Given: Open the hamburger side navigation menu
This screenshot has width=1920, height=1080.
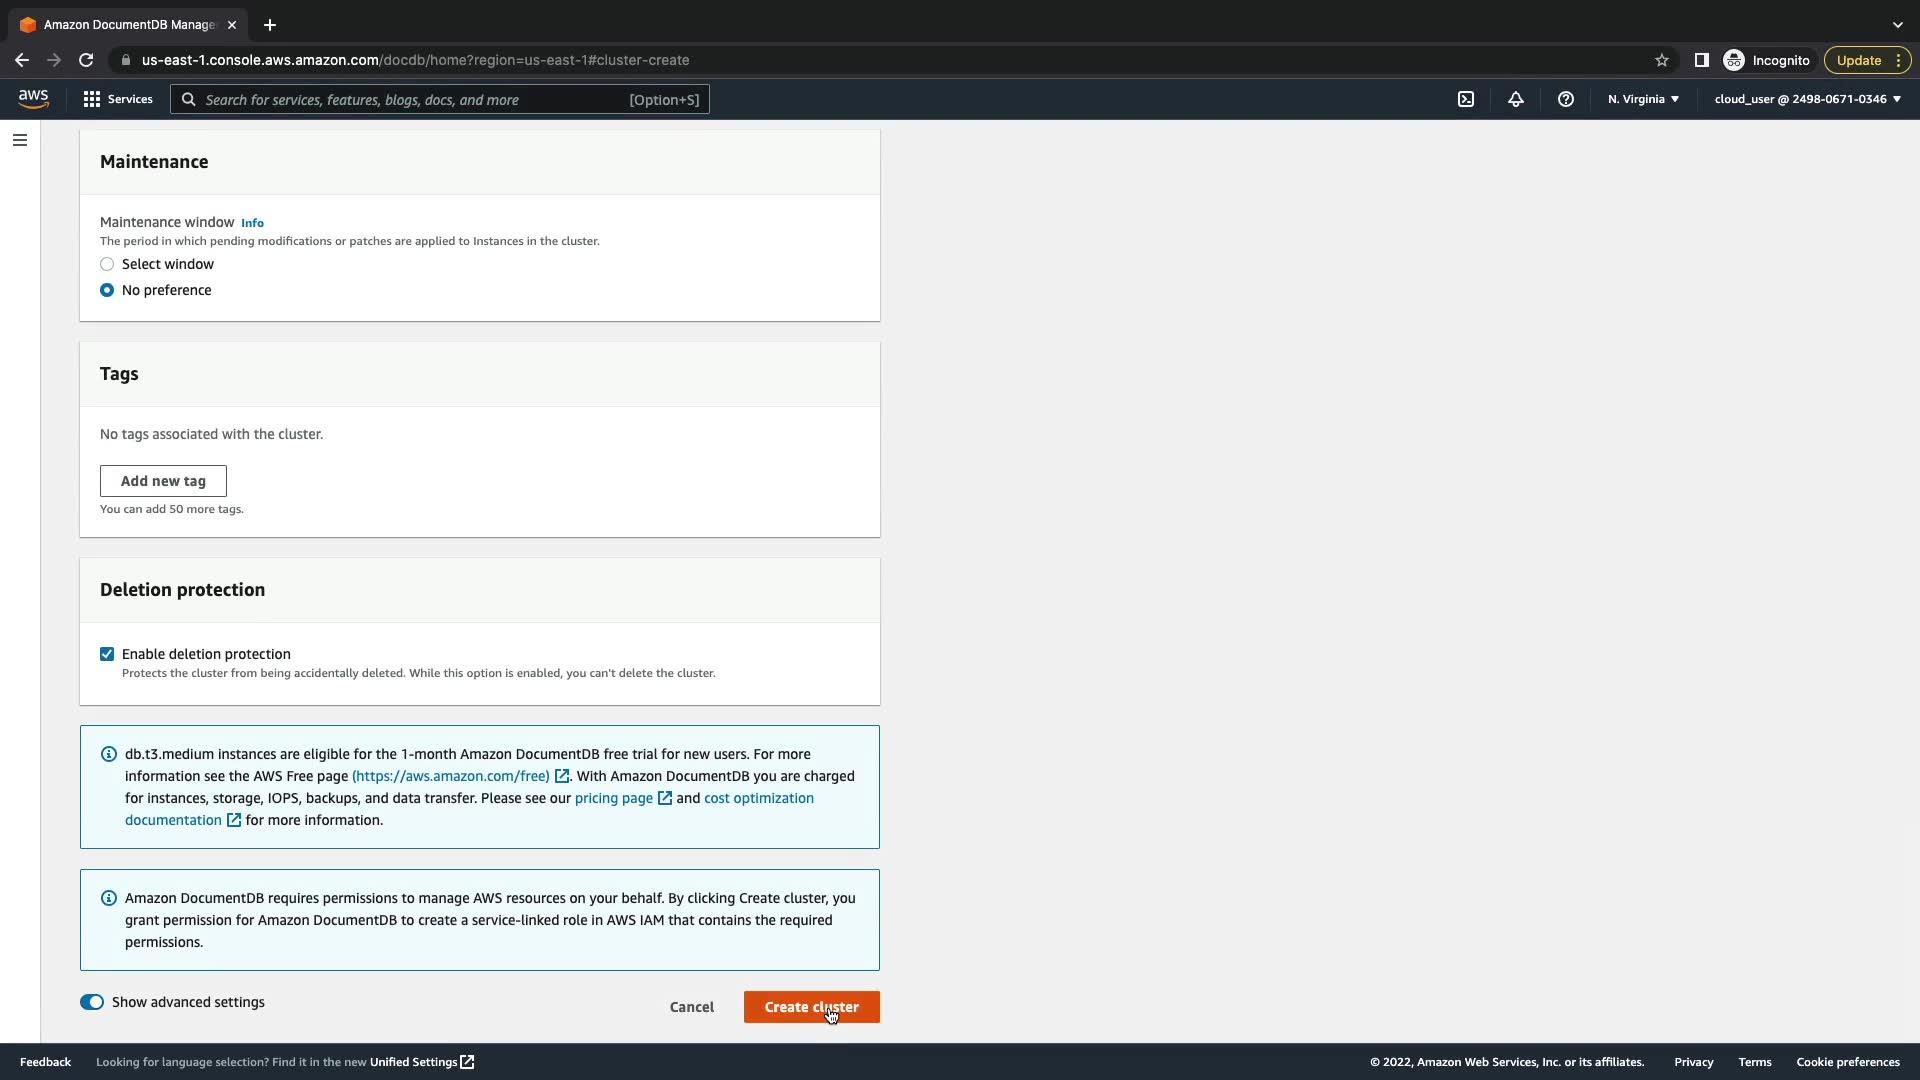Looking at the screenshot, I should 20,140.
